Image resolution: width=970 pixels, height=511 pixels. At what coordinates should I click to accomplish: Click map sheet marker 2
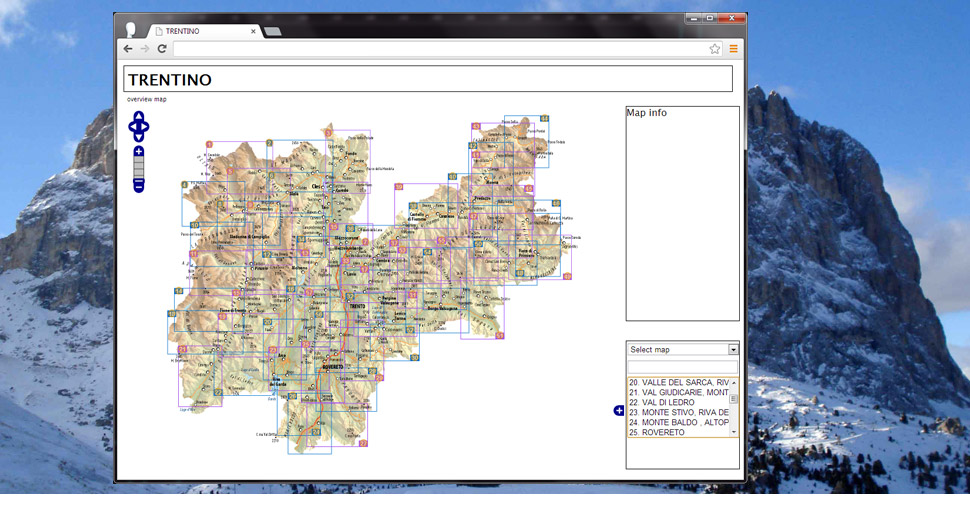click(269, 143)
